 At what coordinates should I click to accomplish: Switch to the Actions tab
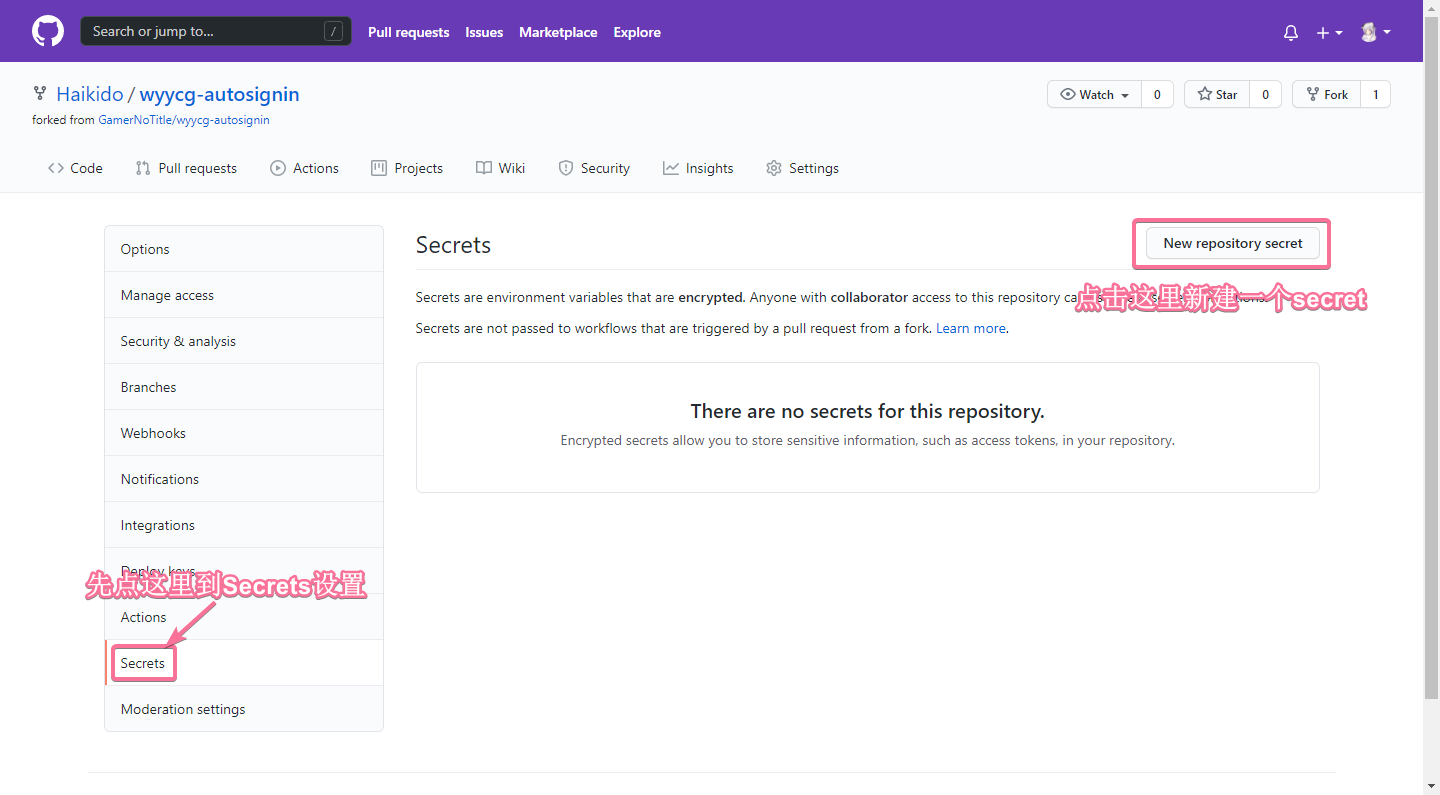point(304,168)
